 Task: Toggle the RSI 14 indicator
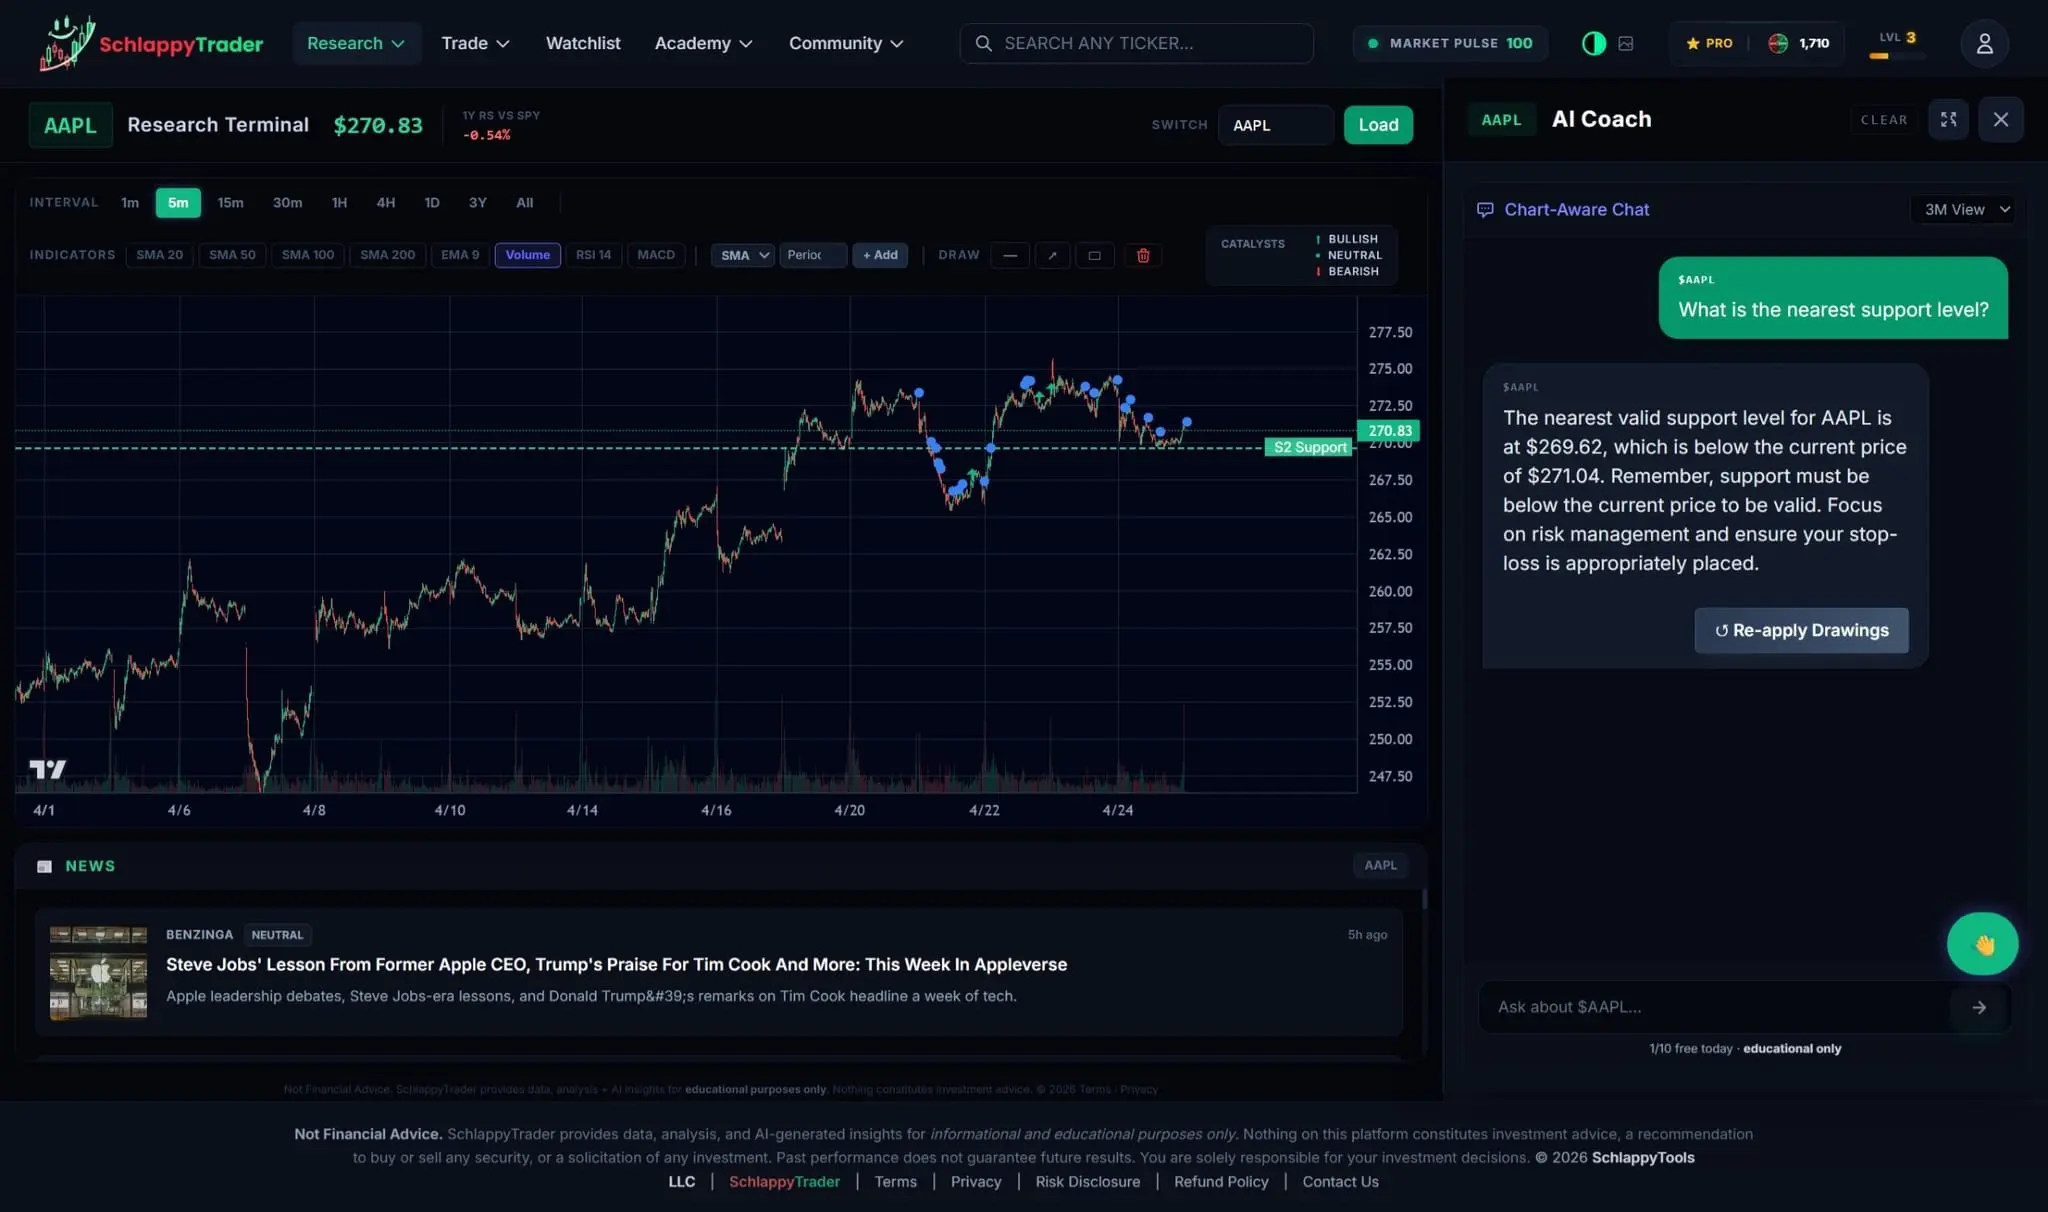click(593, 255)
